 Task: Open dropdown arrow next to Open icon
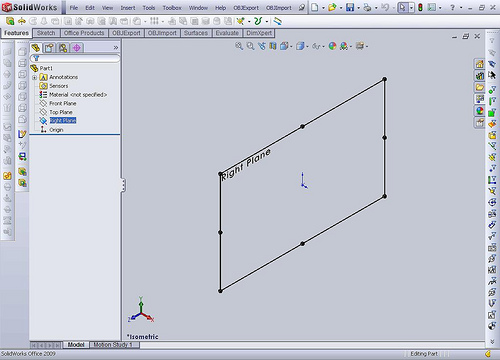pyautogui.click(x=341, y=8)
